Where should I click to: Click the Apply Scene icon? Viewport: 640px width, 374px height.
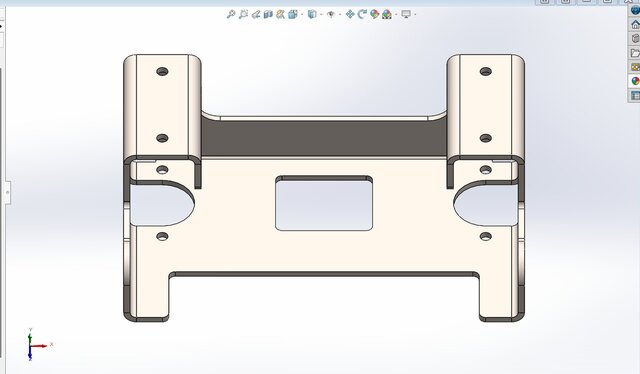click(387, 15)
